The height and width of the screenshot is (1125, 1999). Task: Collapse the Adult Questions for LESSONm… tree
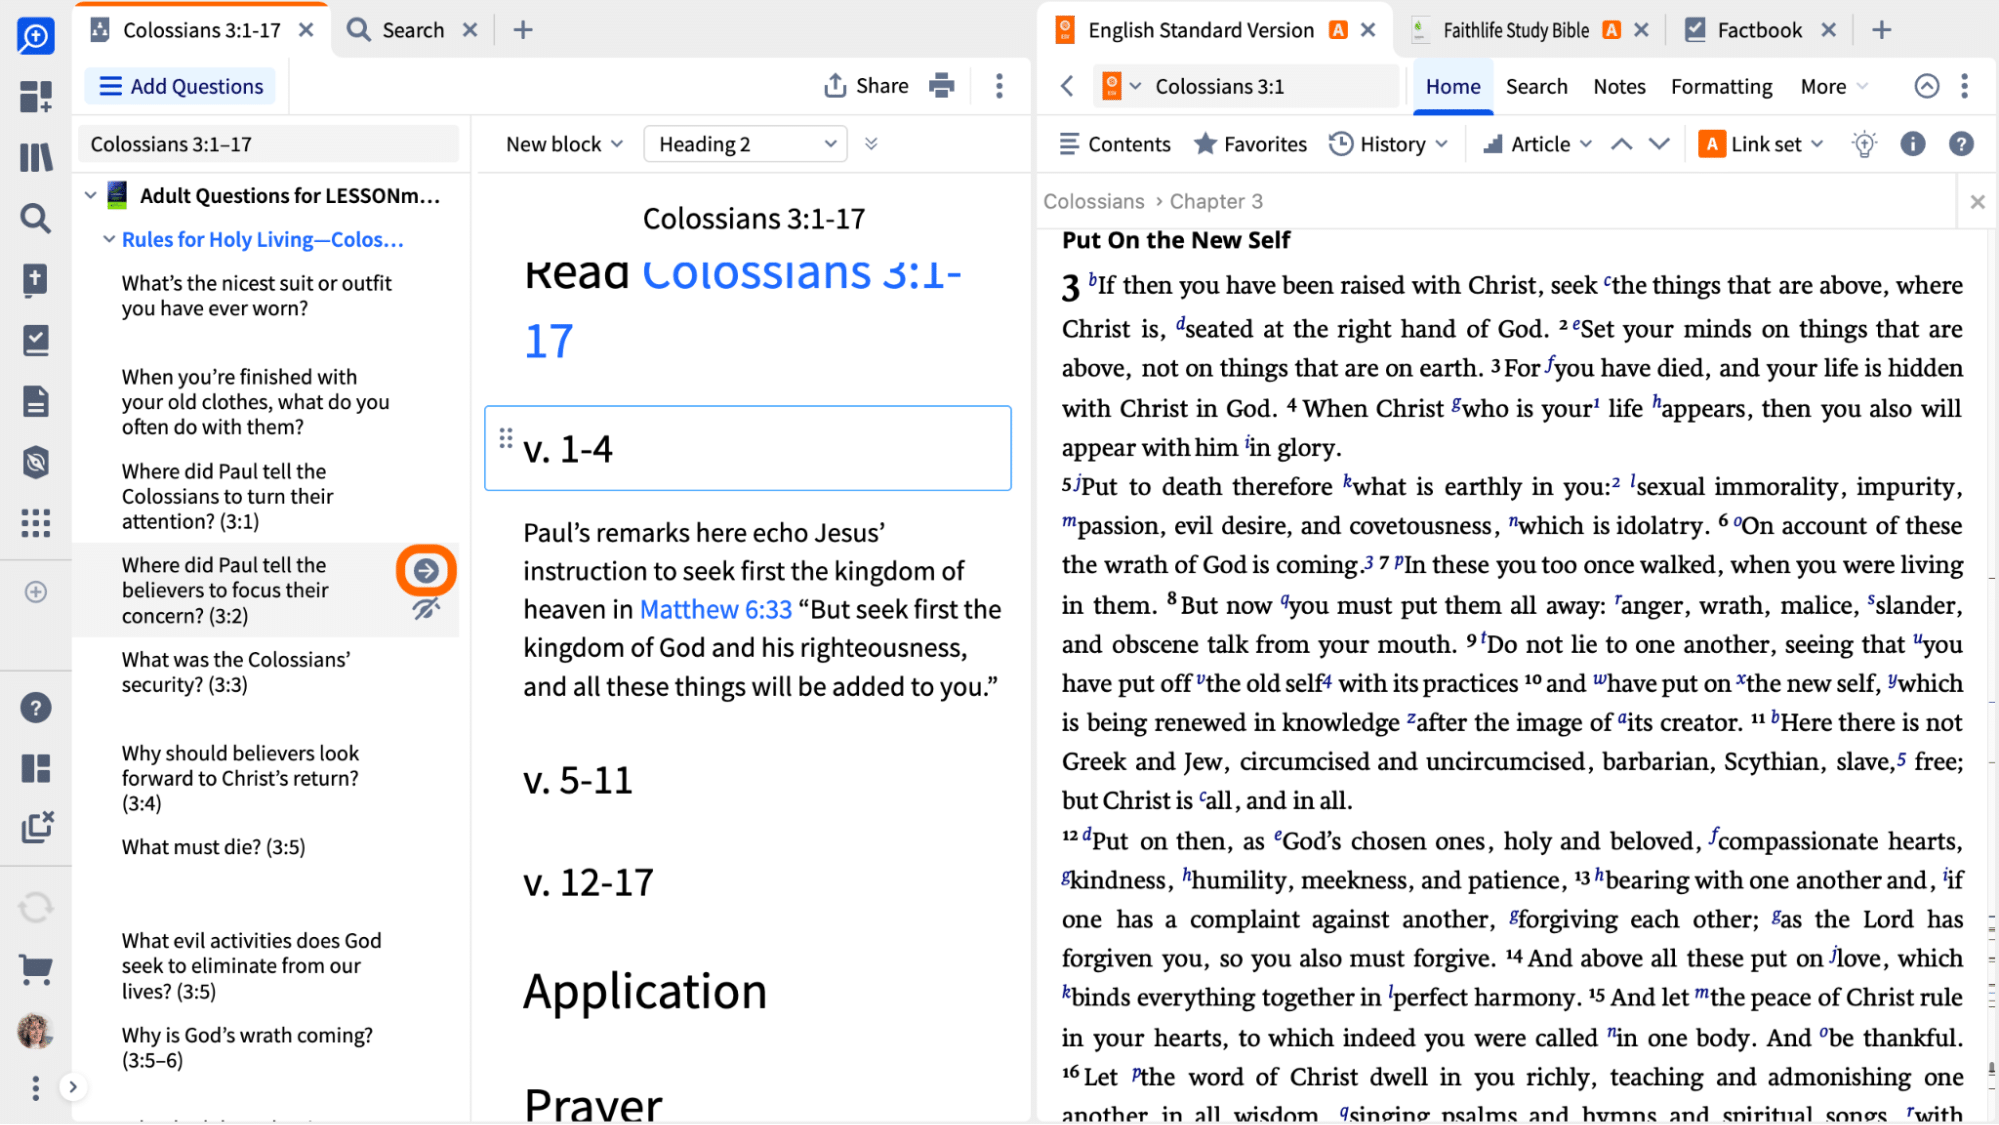point(91,195)
